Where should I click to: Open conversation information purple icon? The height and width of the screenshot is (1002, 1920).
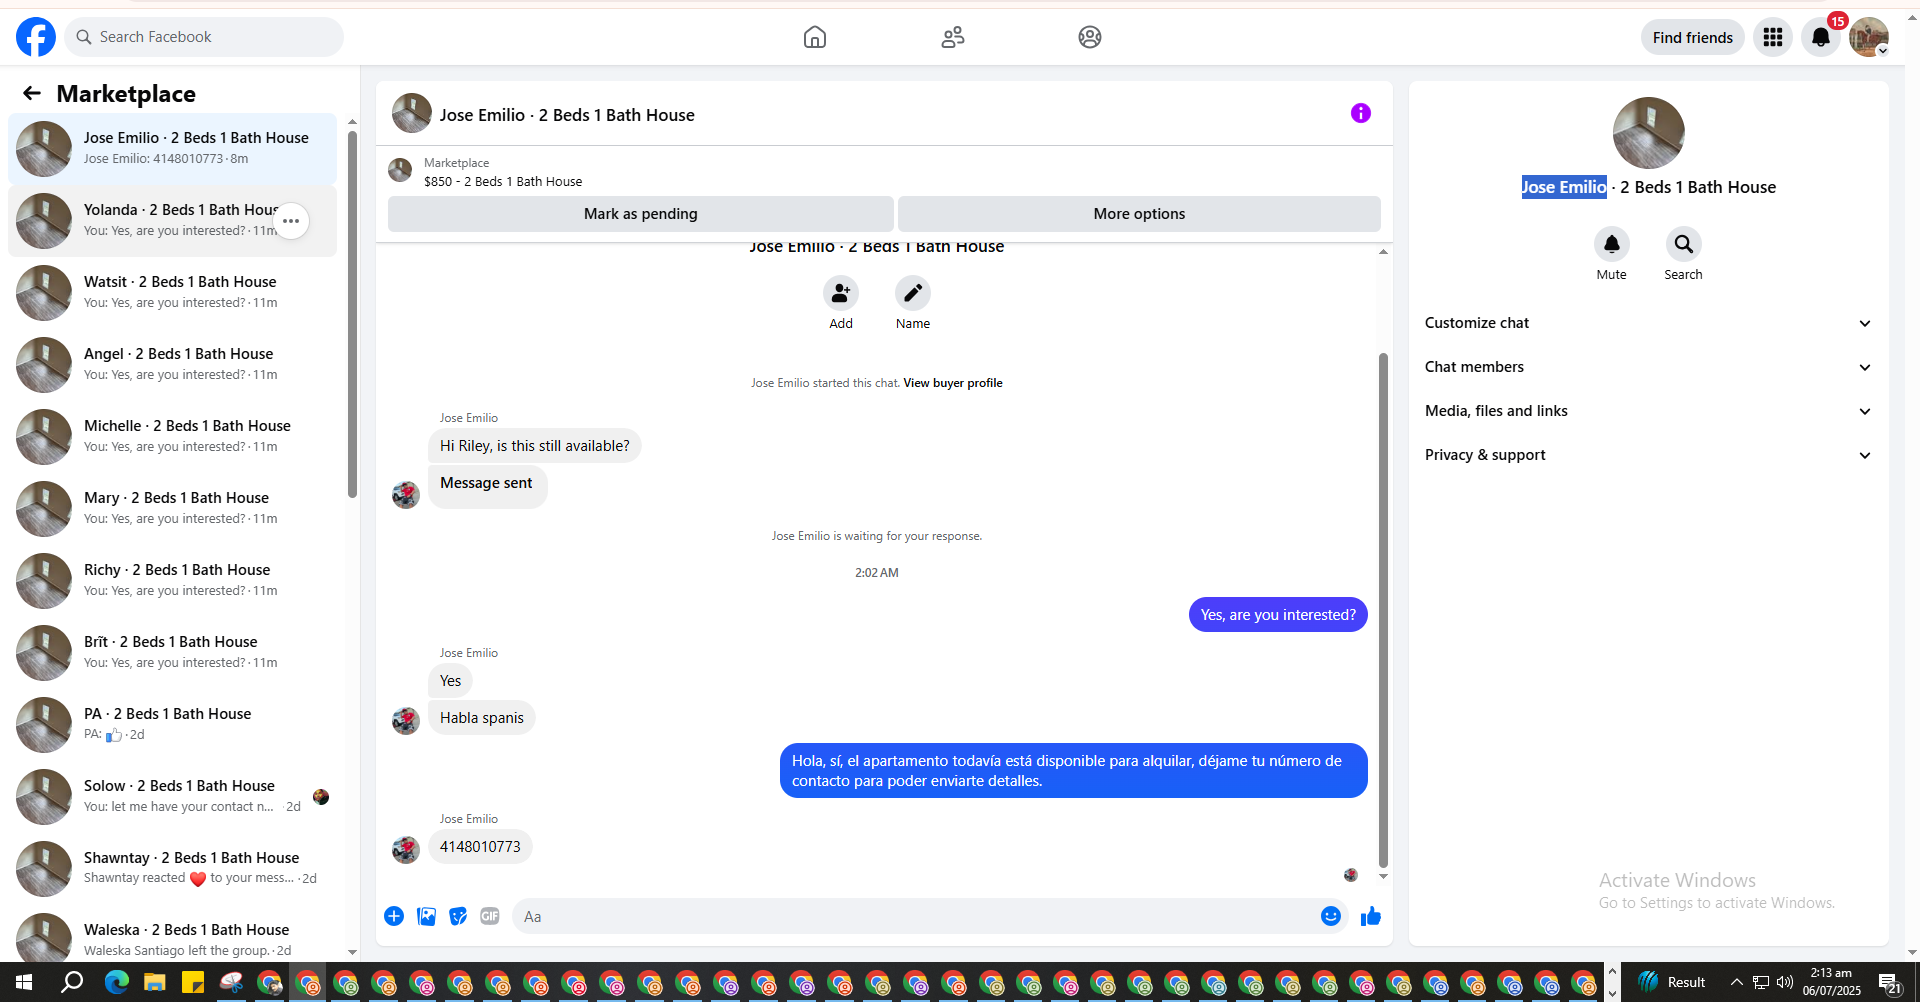[1361, 113]
